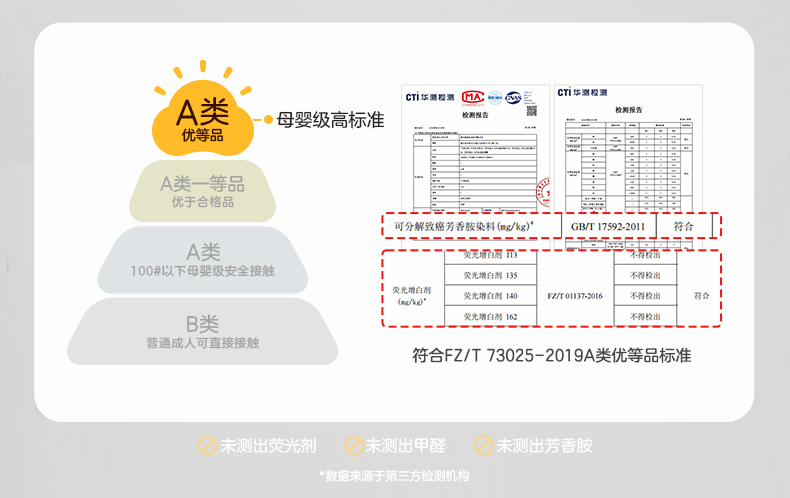Screen dimensions: 790x498
Task: Click the CNAS logo on the report
Action: [x=513, y=98]
